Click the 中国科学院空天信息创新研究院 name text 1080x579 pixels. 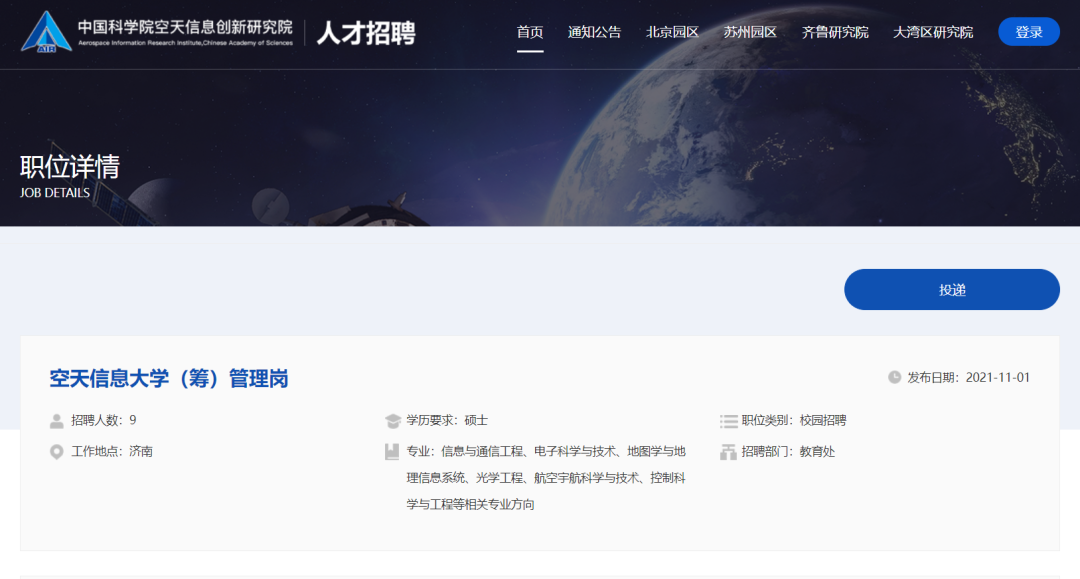185,27
